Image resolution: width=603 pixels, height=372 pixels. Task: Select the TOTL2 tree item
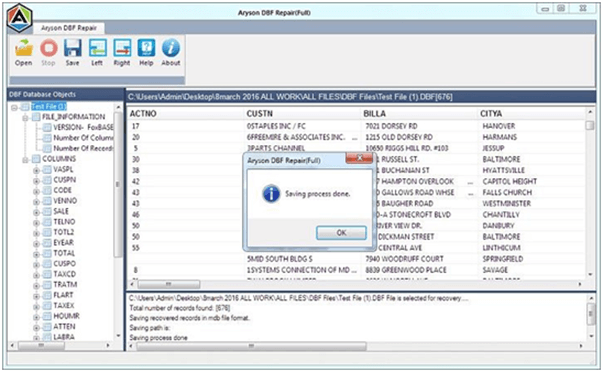point(63,232)
